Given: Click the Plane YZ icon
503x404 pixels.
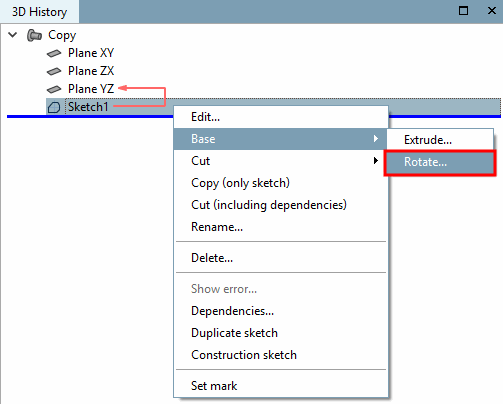Looking at the screenshot, I should pyautogui.click(x=54, y=89).
